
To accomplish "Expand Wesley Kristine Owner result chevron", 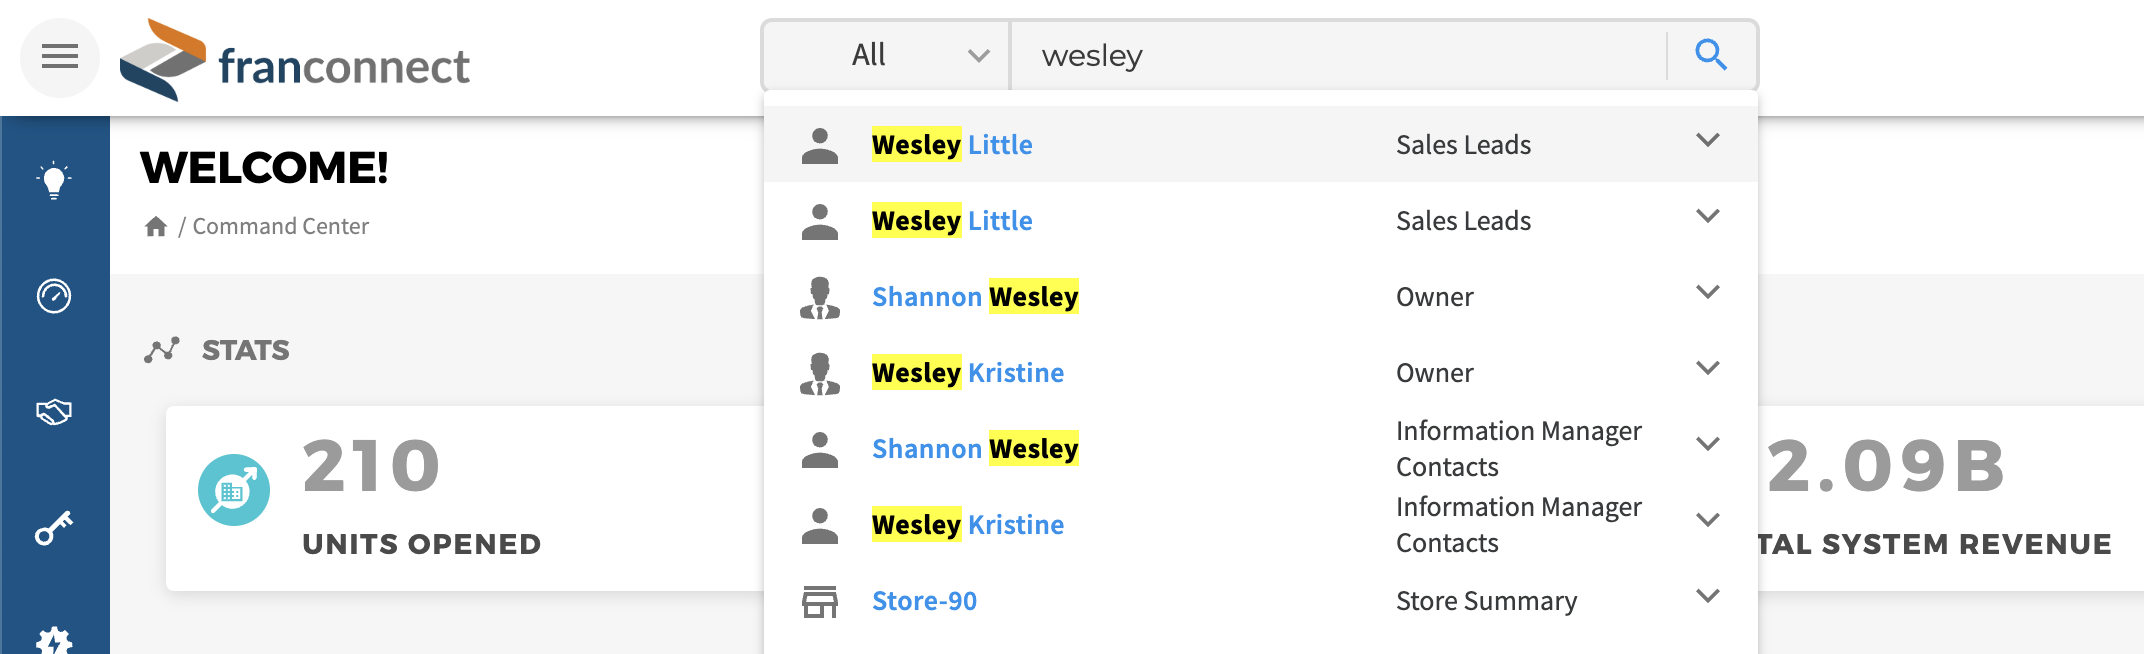I will pos(1708,368).
